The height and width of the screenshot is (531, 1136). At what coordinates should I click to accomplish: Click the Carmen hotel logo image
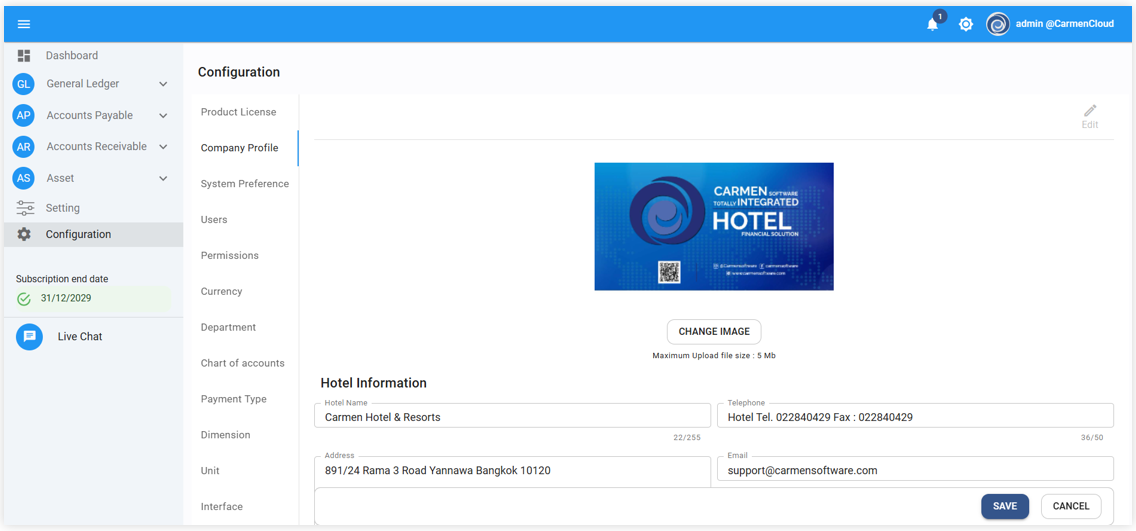click(x=713, y=227)
